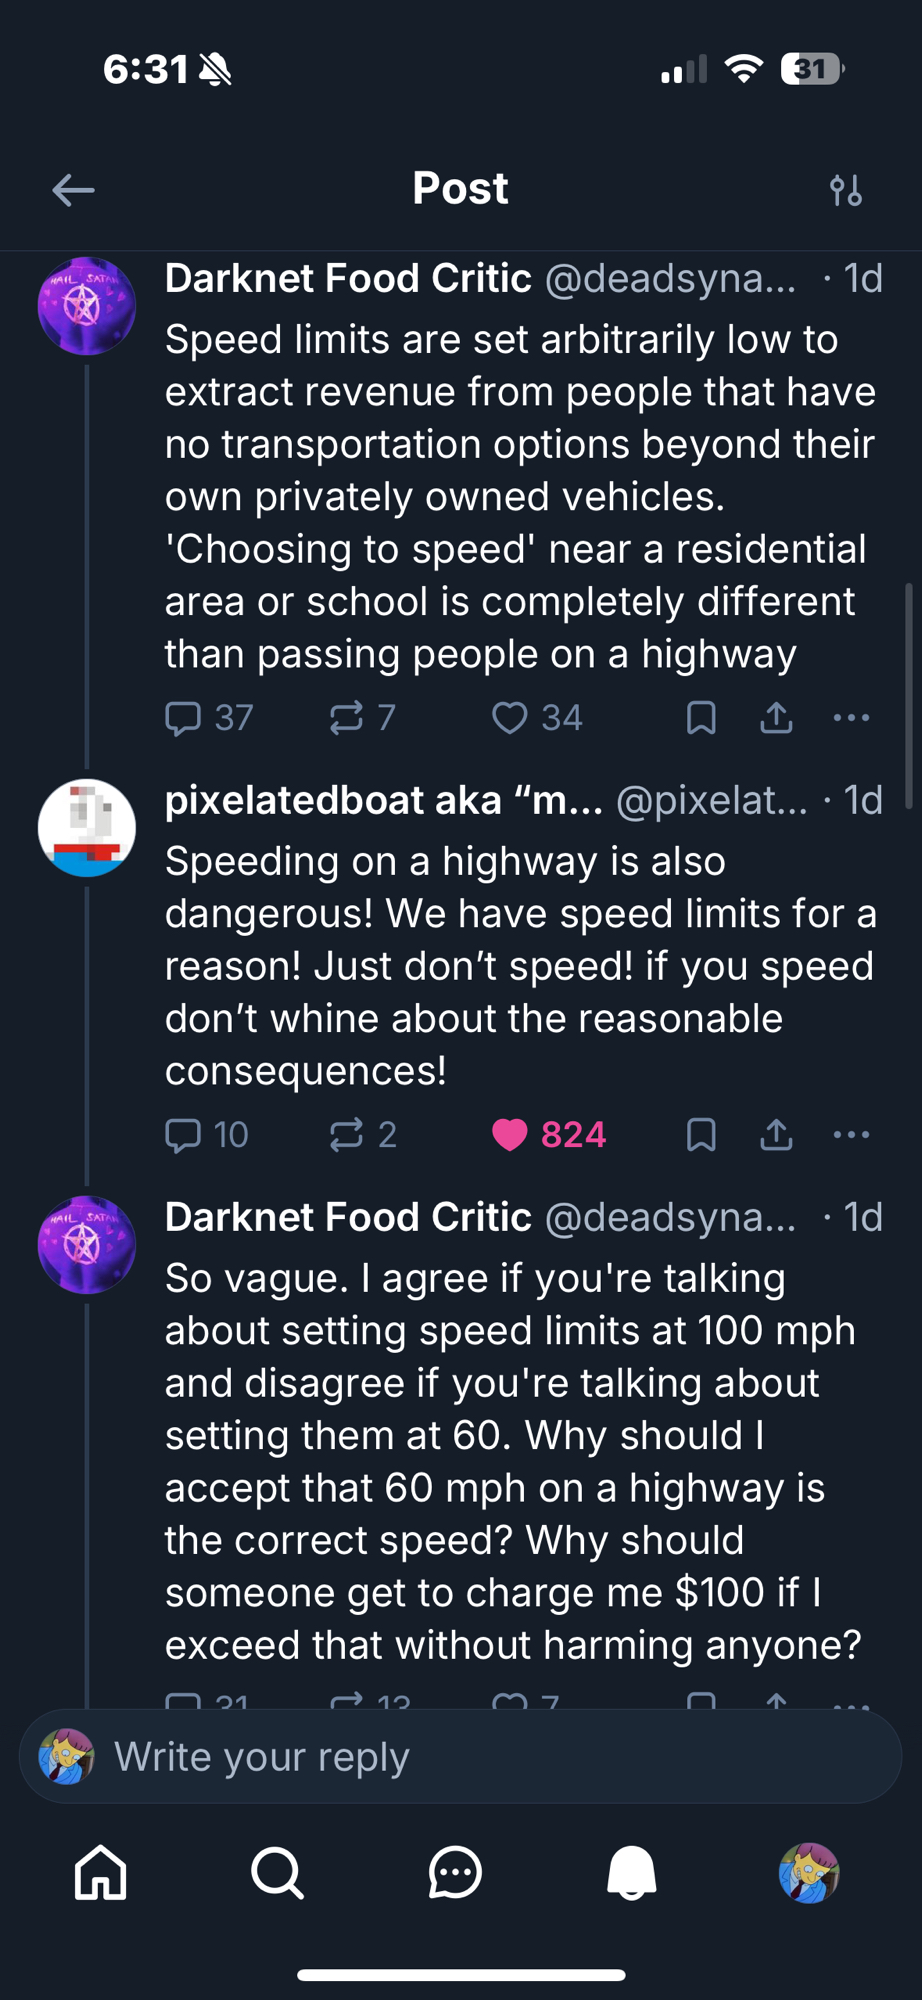Open more options on first post
922x2000 pixels.
pos(851,718)
